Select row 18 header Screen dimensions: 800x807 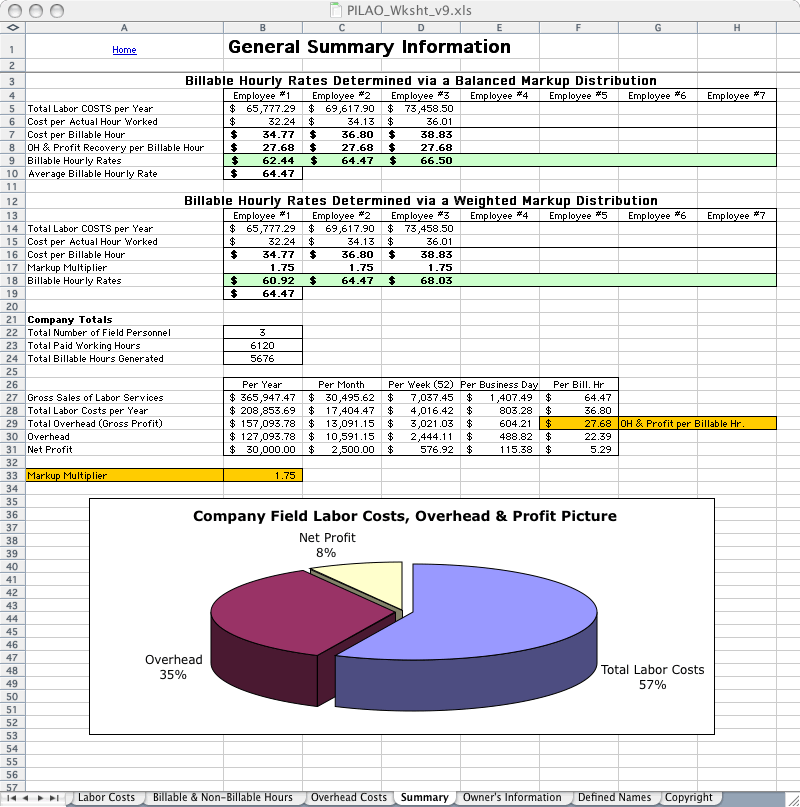pyautogui.click(x=12, y=280)
